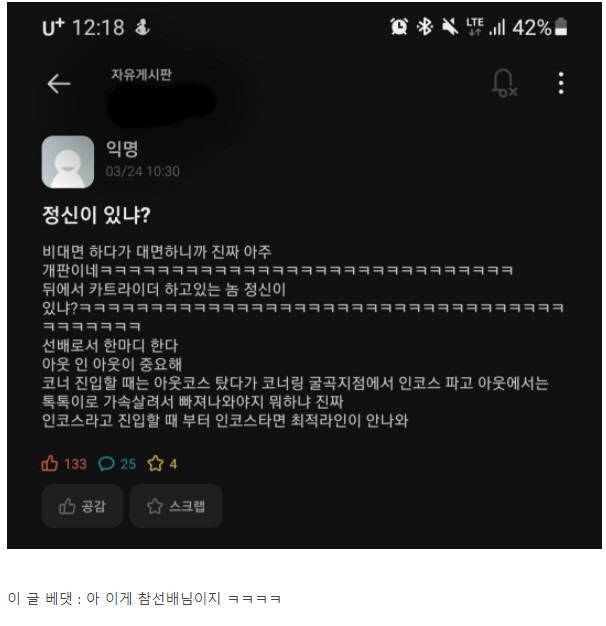Tap the muted sound status icon

450,27
